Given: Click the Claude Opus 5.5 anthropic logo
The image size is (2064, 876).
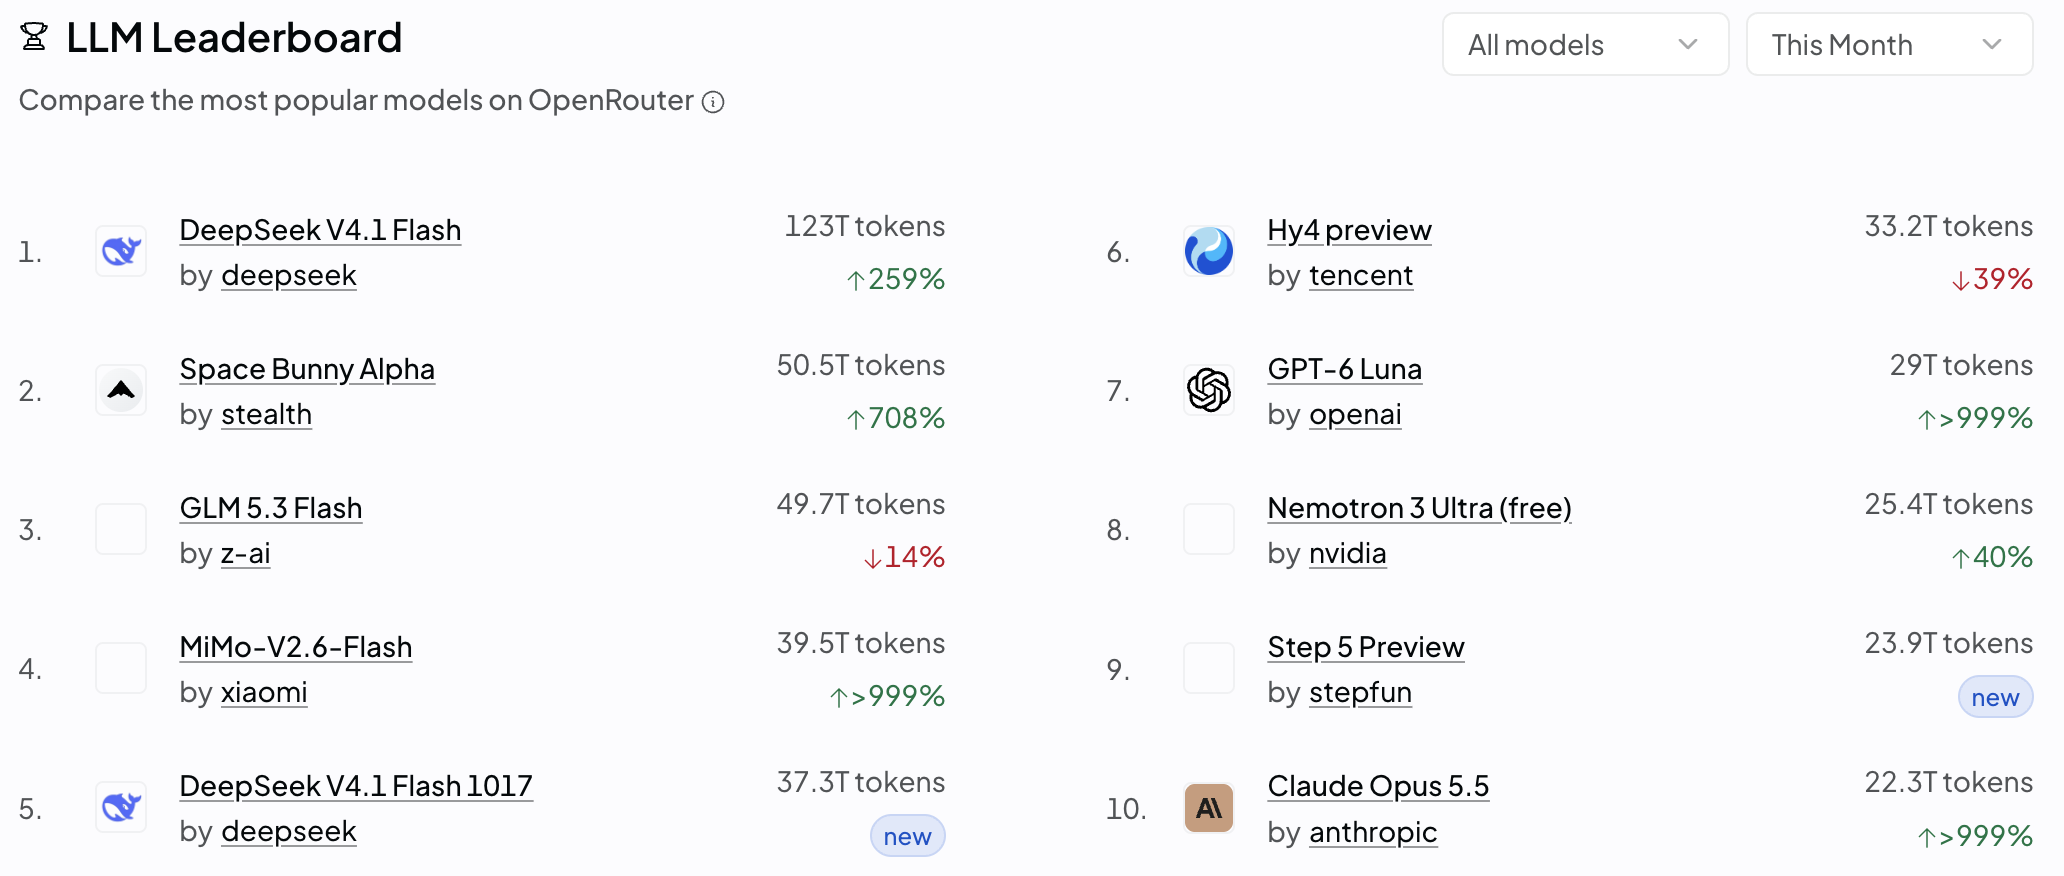Looking at the screenshot, I should point(1209,807).
